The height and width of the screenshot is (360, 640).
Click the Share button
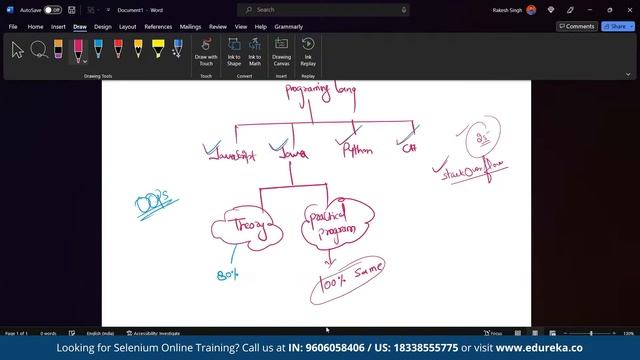[615, 26]
